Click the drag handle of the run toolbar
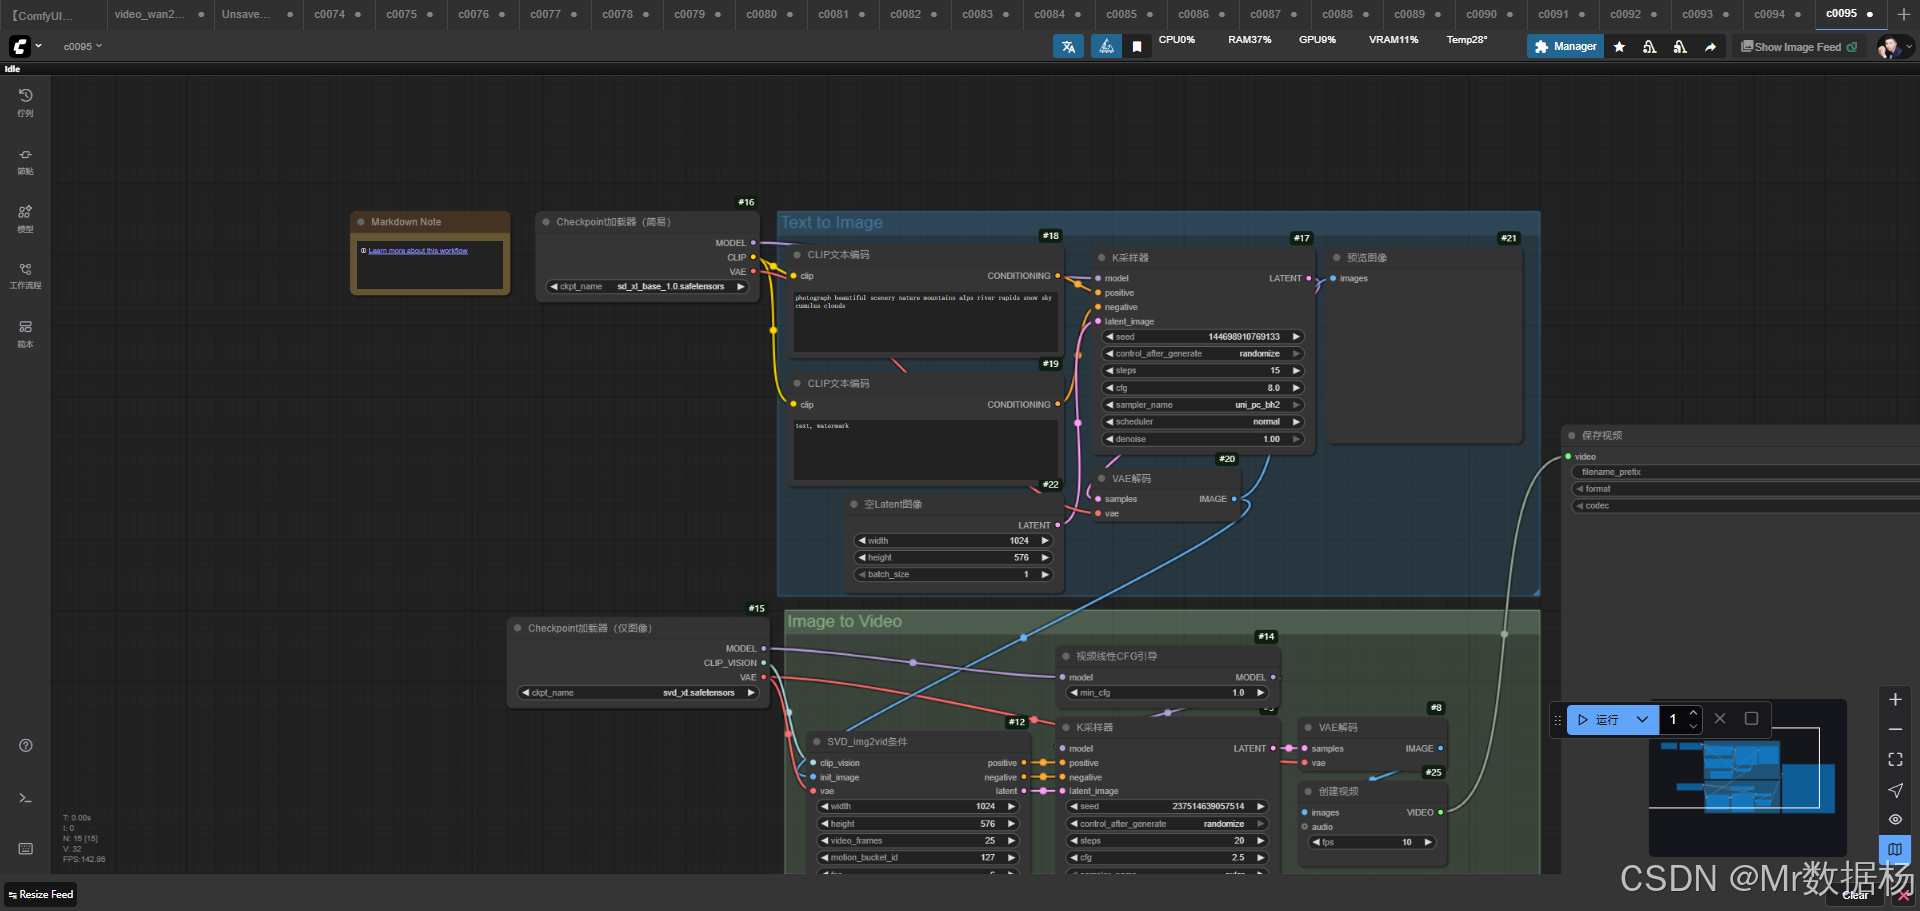Viewport: 1920px width, 911px height. [1557, 720]
